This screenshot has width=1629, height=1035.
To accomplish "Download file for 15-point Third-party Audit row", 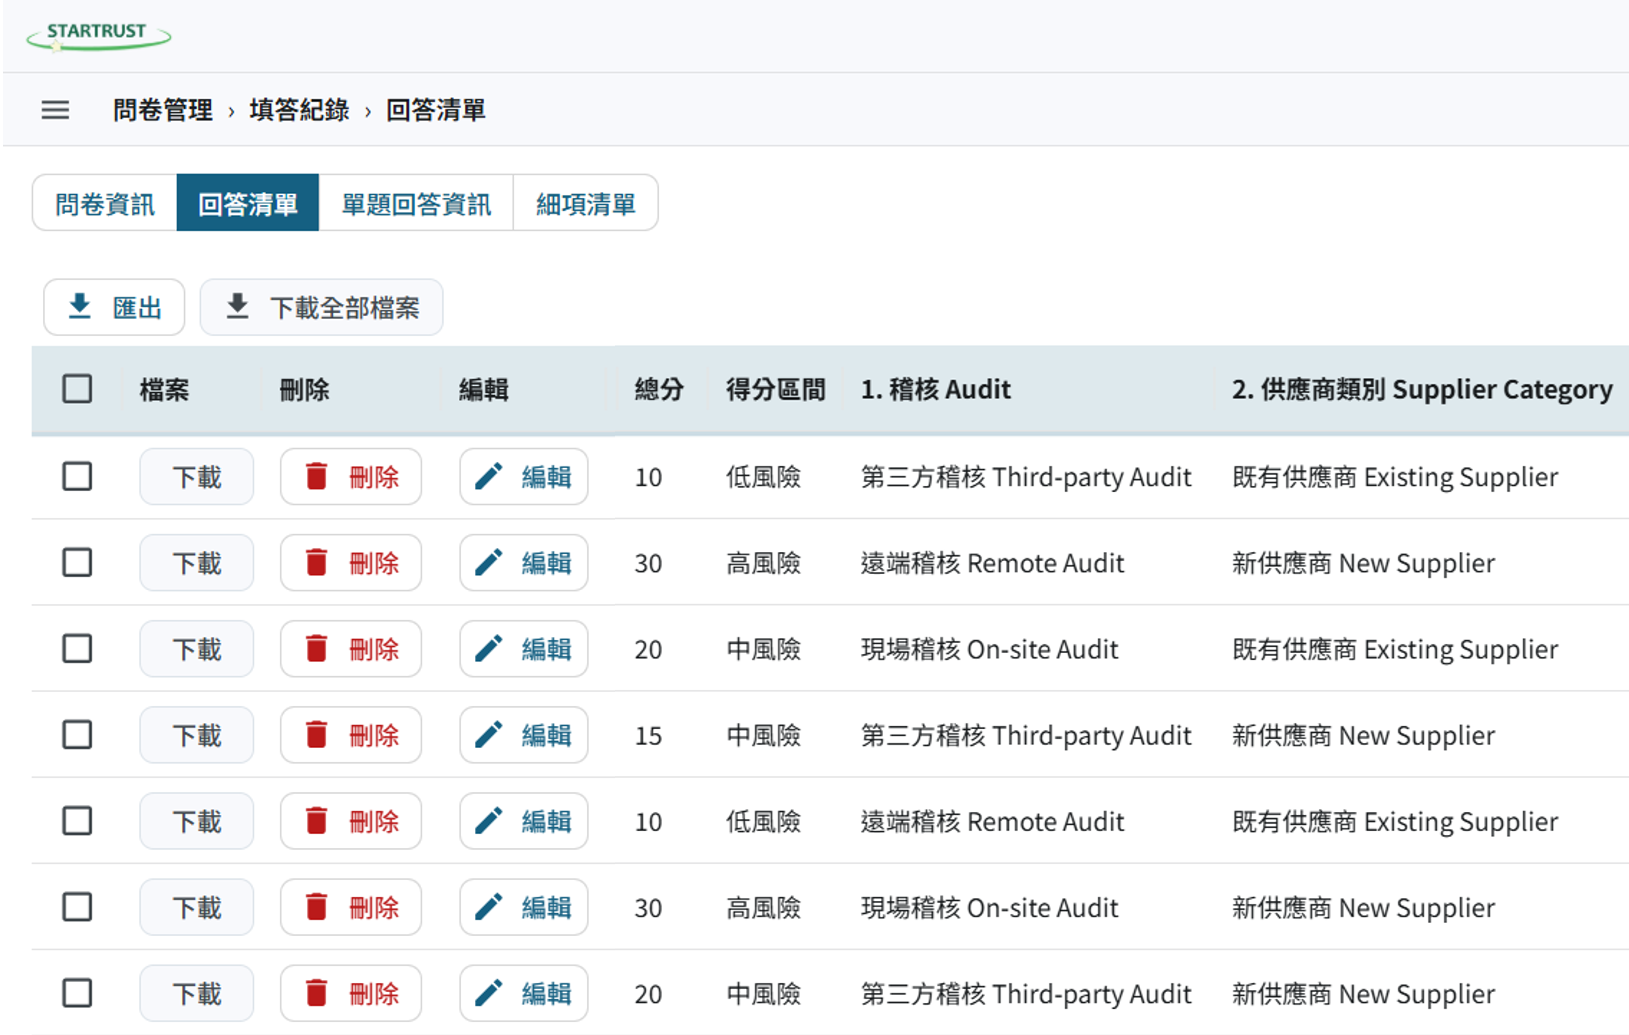I will [x=196, y=735].
